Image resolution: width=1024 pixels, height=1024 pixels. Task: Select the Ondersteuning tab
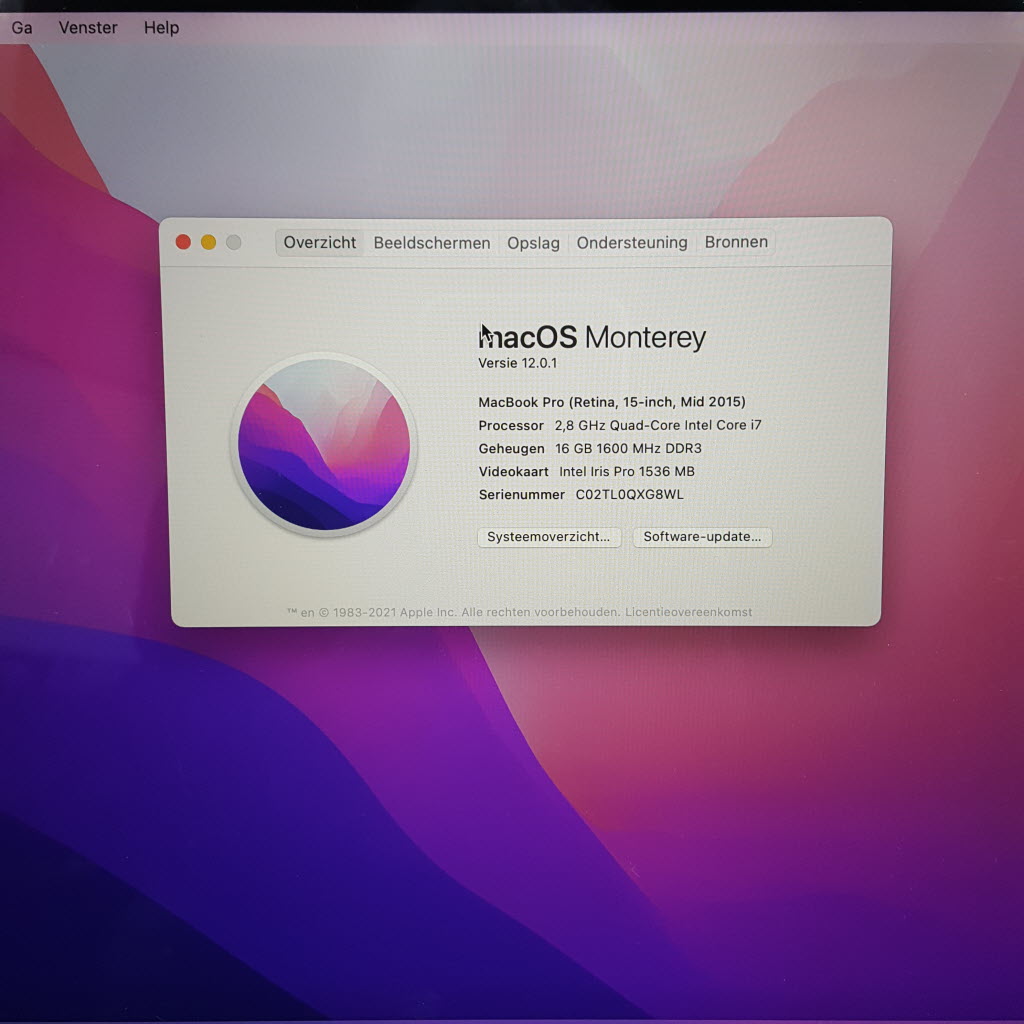click(x=632, y=243)
